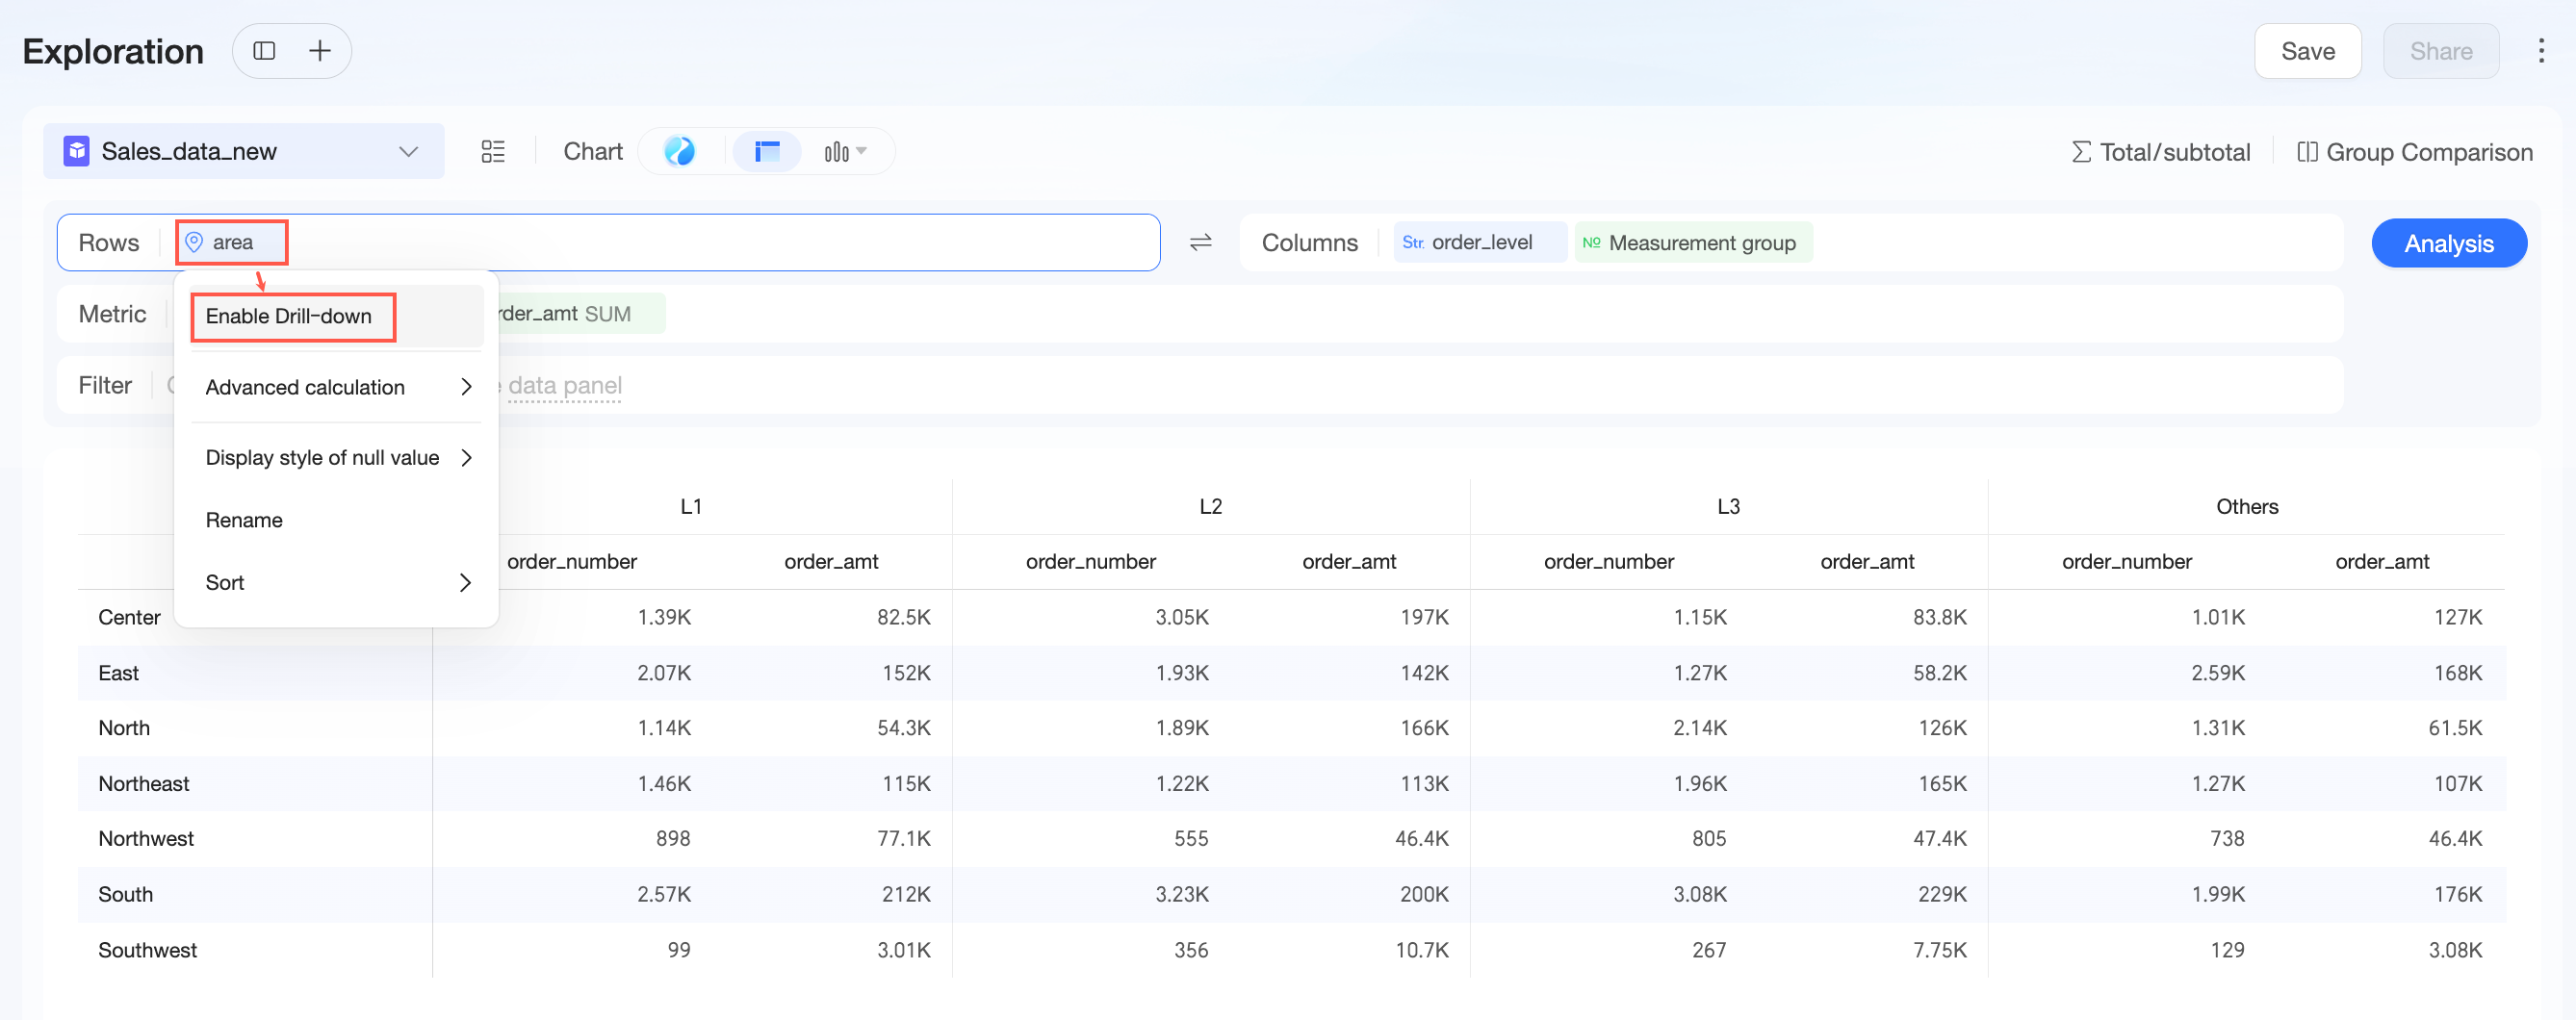This screenshot has width=2576, height=1020.
Task: Open the bar chart type dropdown
Action: click(x=845, y=152)
